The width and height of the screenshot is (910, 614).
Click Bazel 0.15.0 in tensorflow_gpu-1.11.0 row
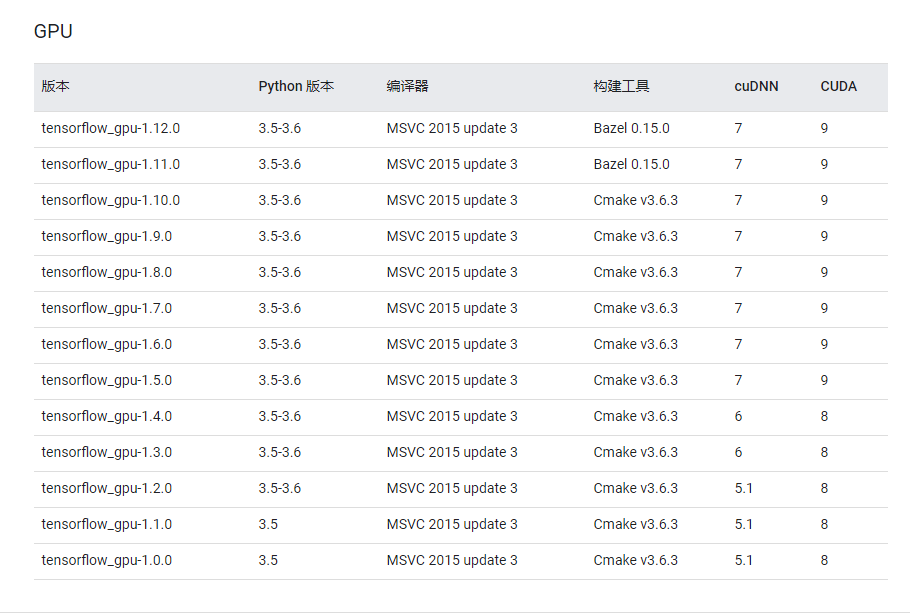[631, 164]
